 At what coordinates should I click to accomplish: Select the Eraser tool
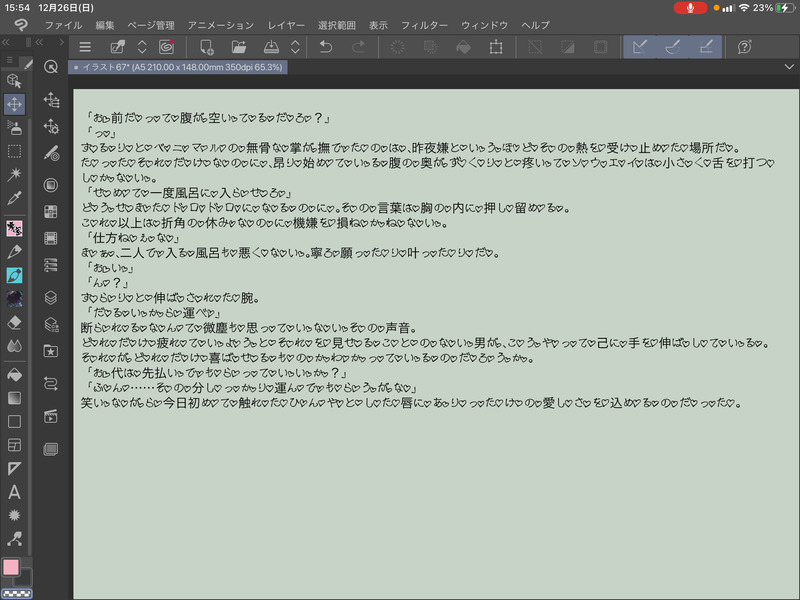(14, 322)
